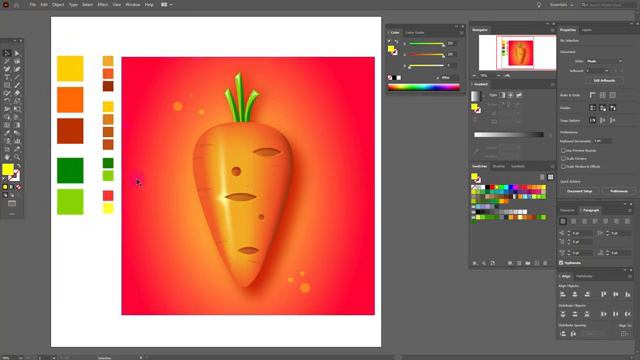The width and height of the screenshot is (640, 360).
Task: Switch Swatches to thumbnail view
Action: point(551,177)
